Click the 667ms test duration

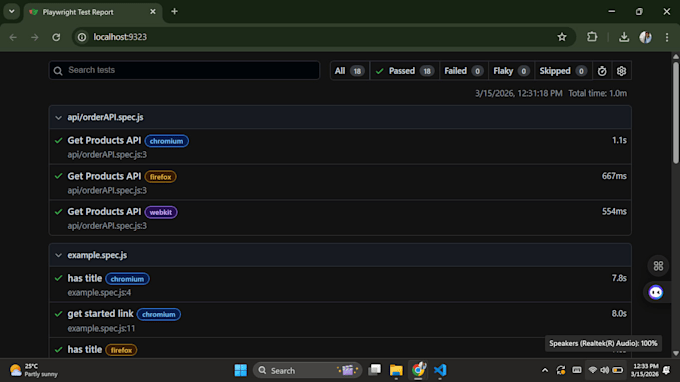614,176
